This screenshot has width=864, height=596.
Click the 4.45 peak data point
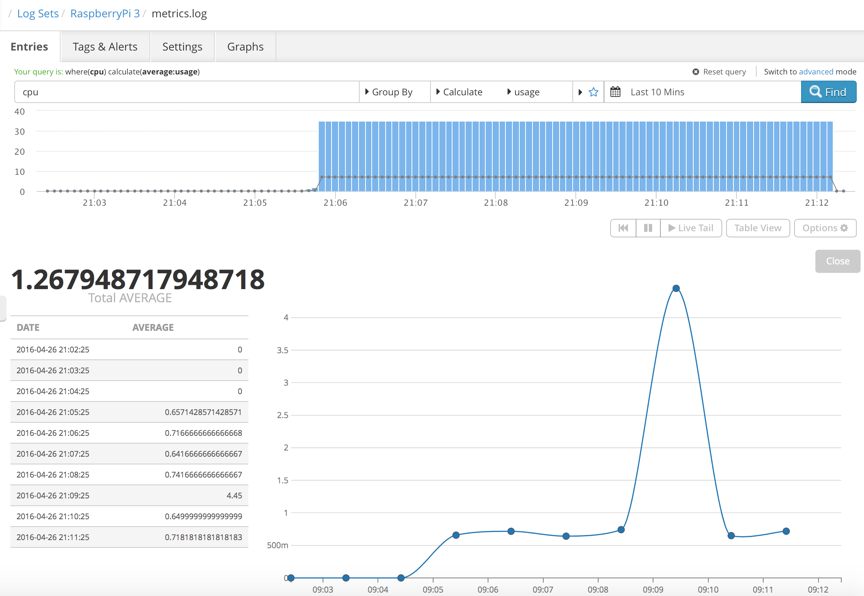676,289
